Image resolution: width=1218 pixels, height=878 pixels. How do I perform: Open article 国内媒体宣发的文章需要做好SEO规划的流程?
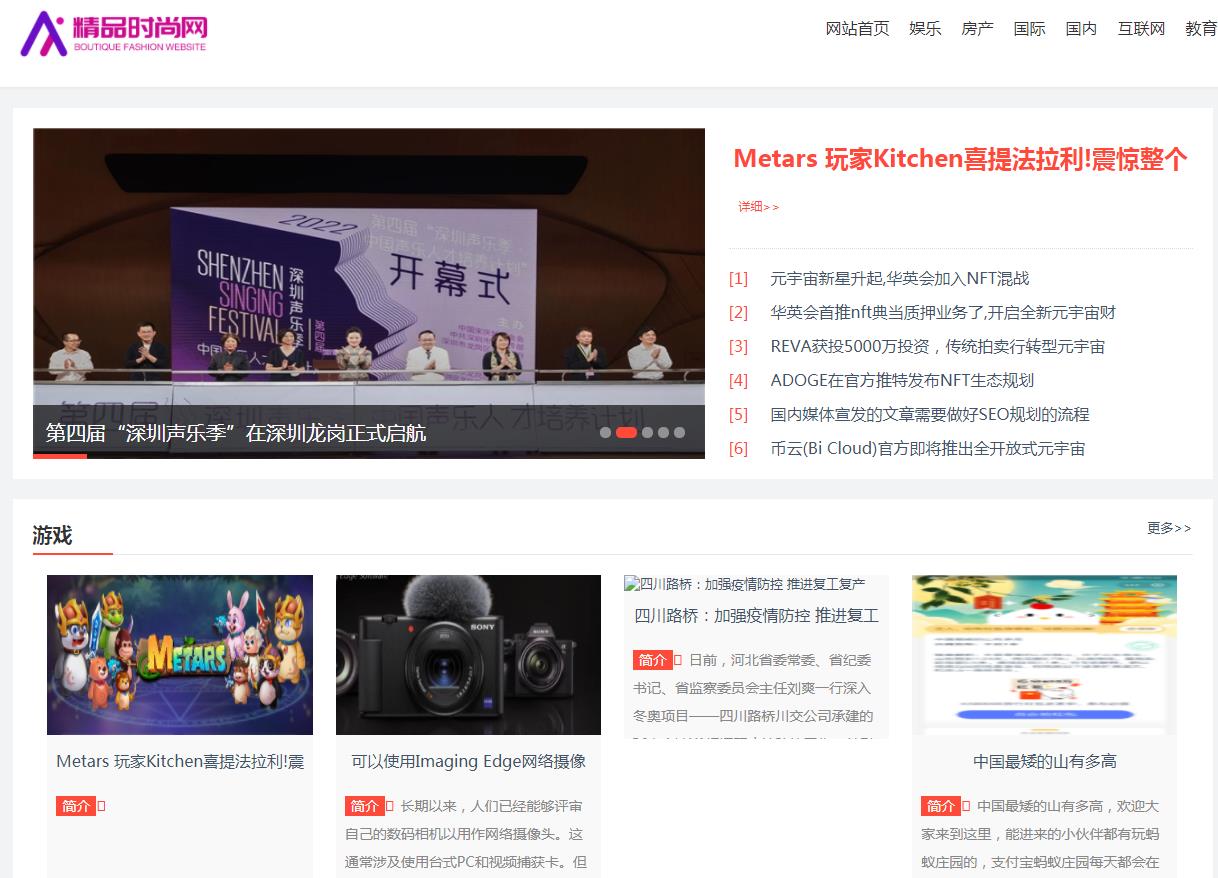930,415
